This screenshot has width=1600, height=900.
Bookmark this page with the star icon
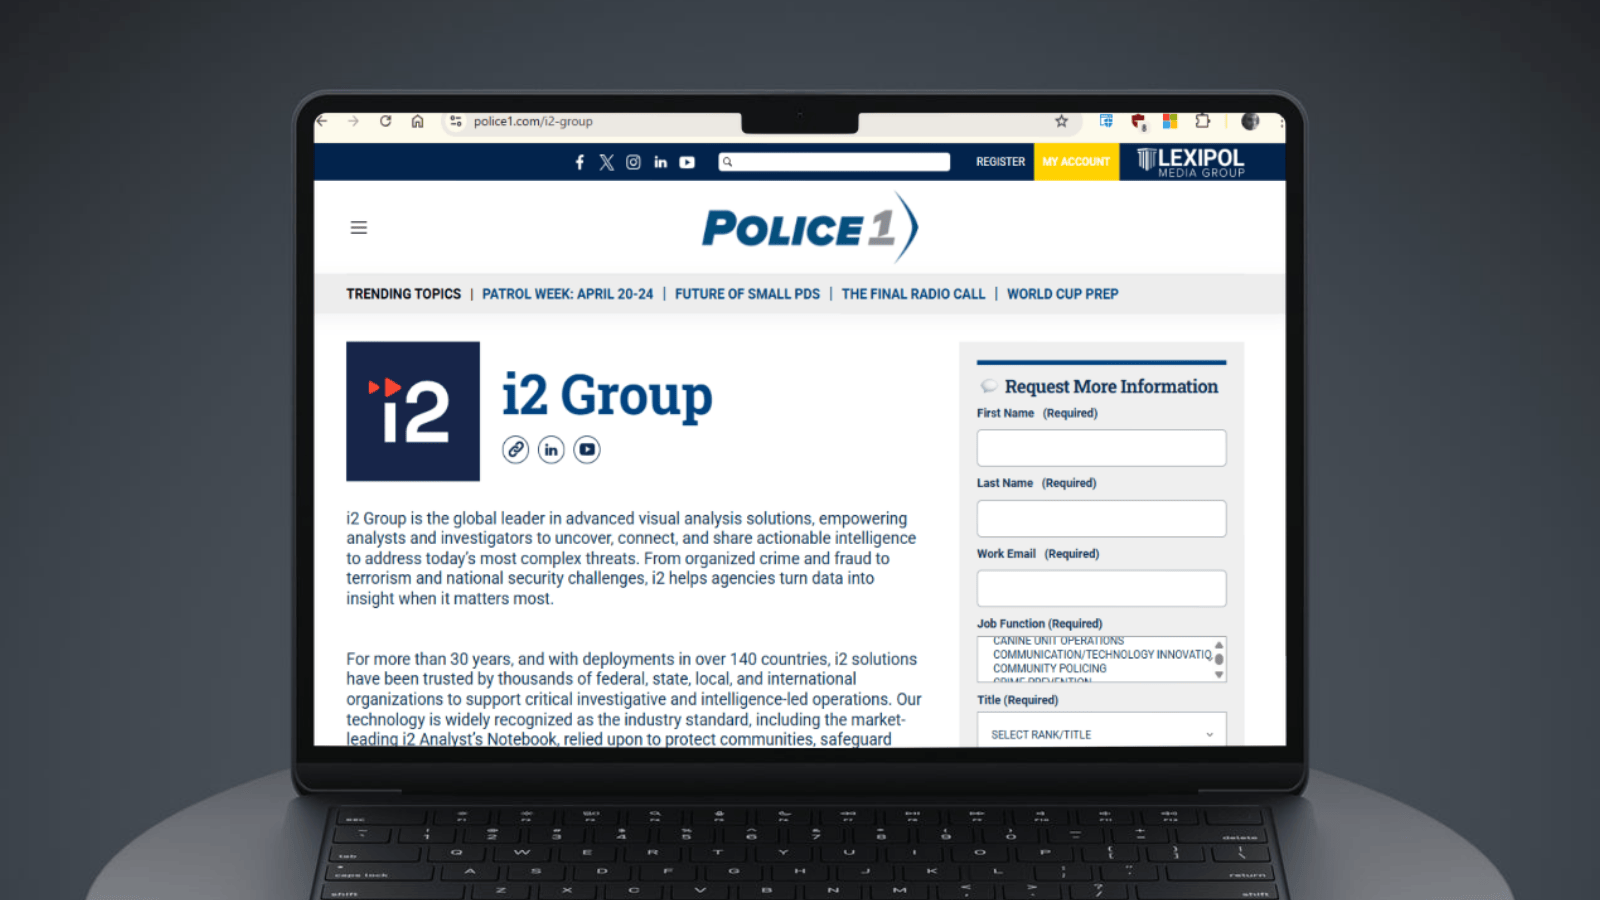[1061, 121]
